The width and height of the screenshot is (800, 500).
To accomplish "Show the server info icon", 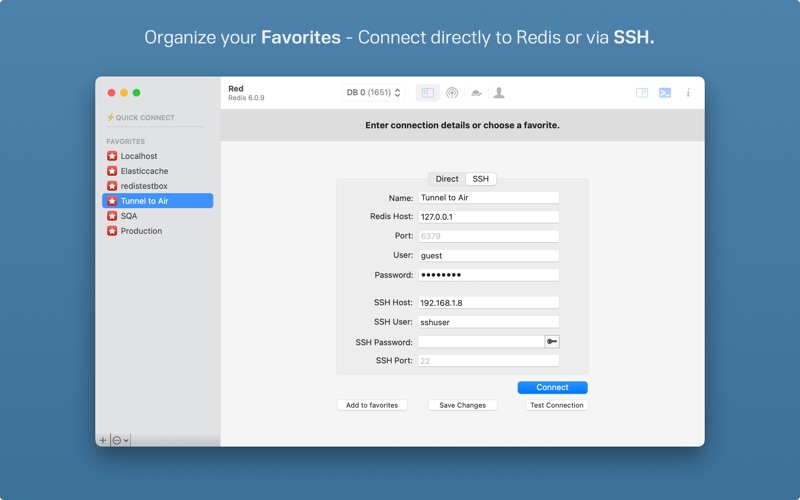I will [x=688, y=93].
